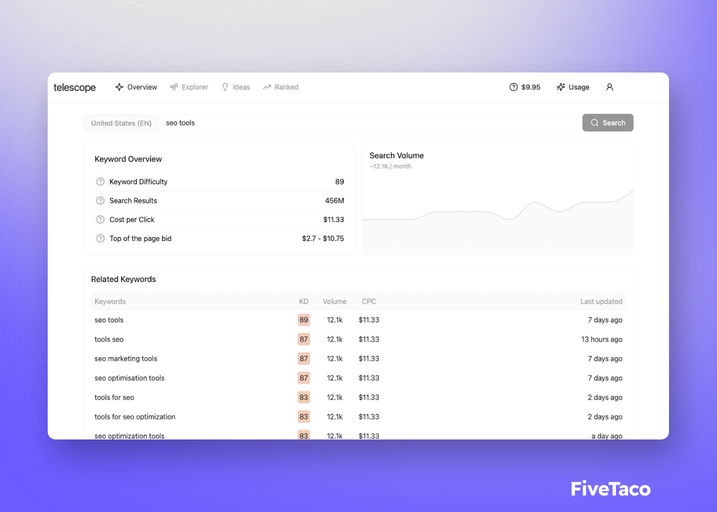This screenshot has height=512, width=717.
Task: Click the Cost per Click help icon
Action: (100, 219)
